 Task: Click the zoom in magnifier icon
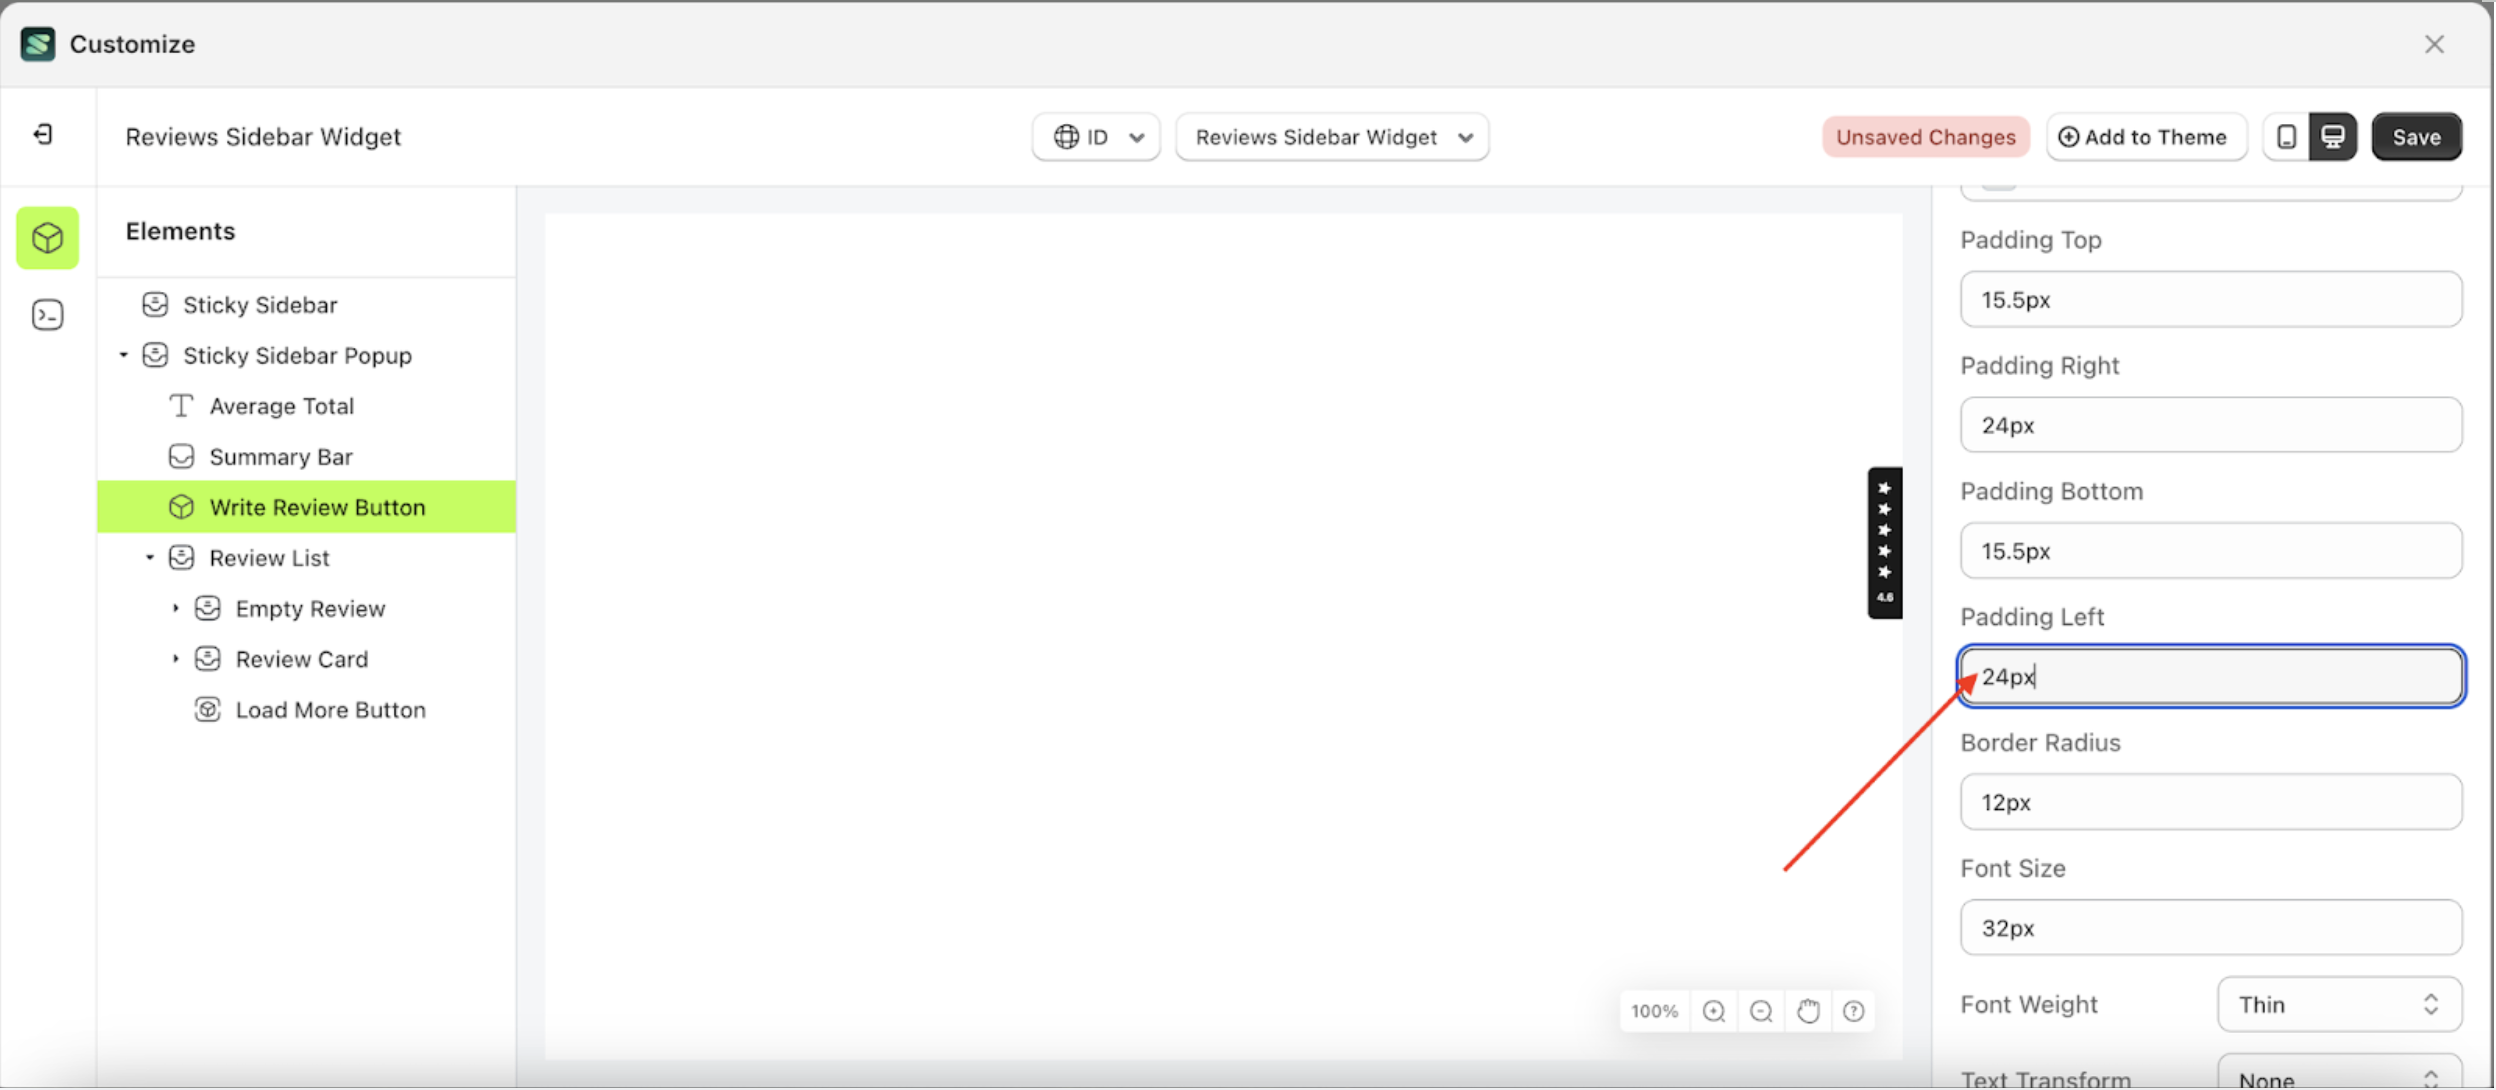1715,1011
